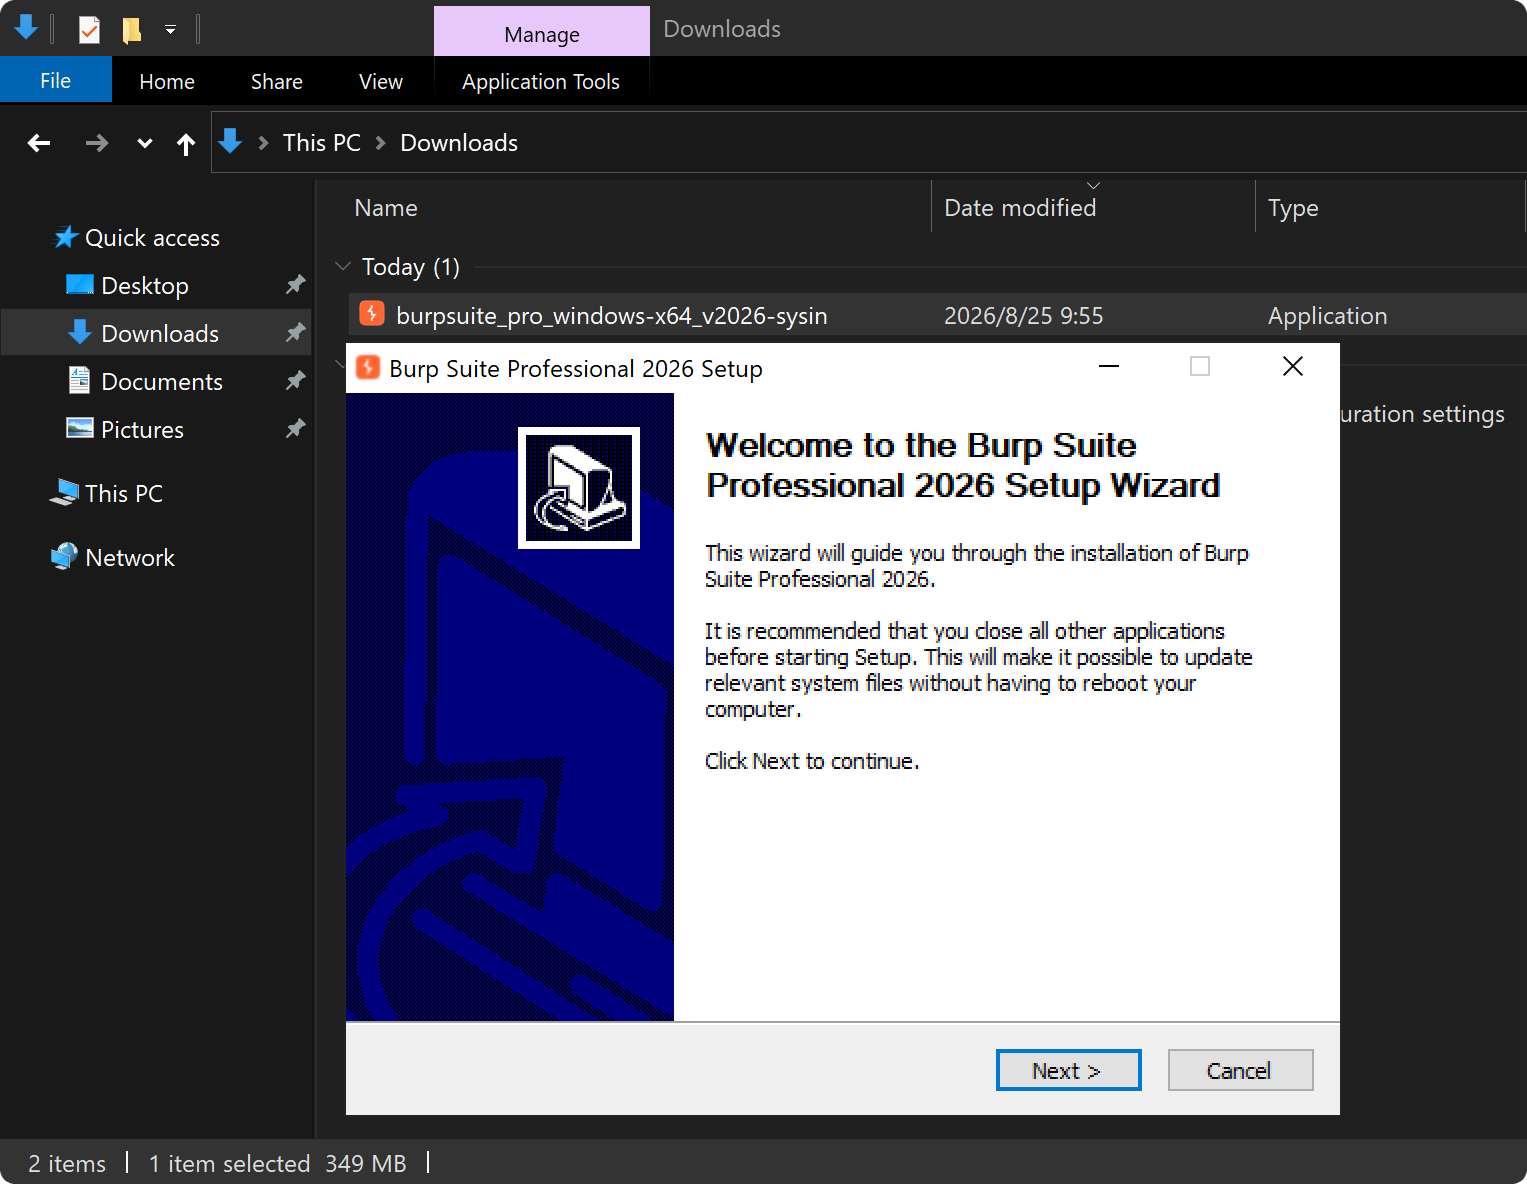Click the Network globe icon
1527x1184 pixels.
(x=65, y=556)
